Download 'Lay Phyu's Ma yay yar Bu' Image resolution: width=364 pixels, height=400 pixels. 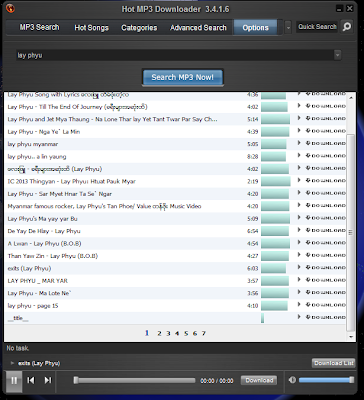(x=326, y=218)
